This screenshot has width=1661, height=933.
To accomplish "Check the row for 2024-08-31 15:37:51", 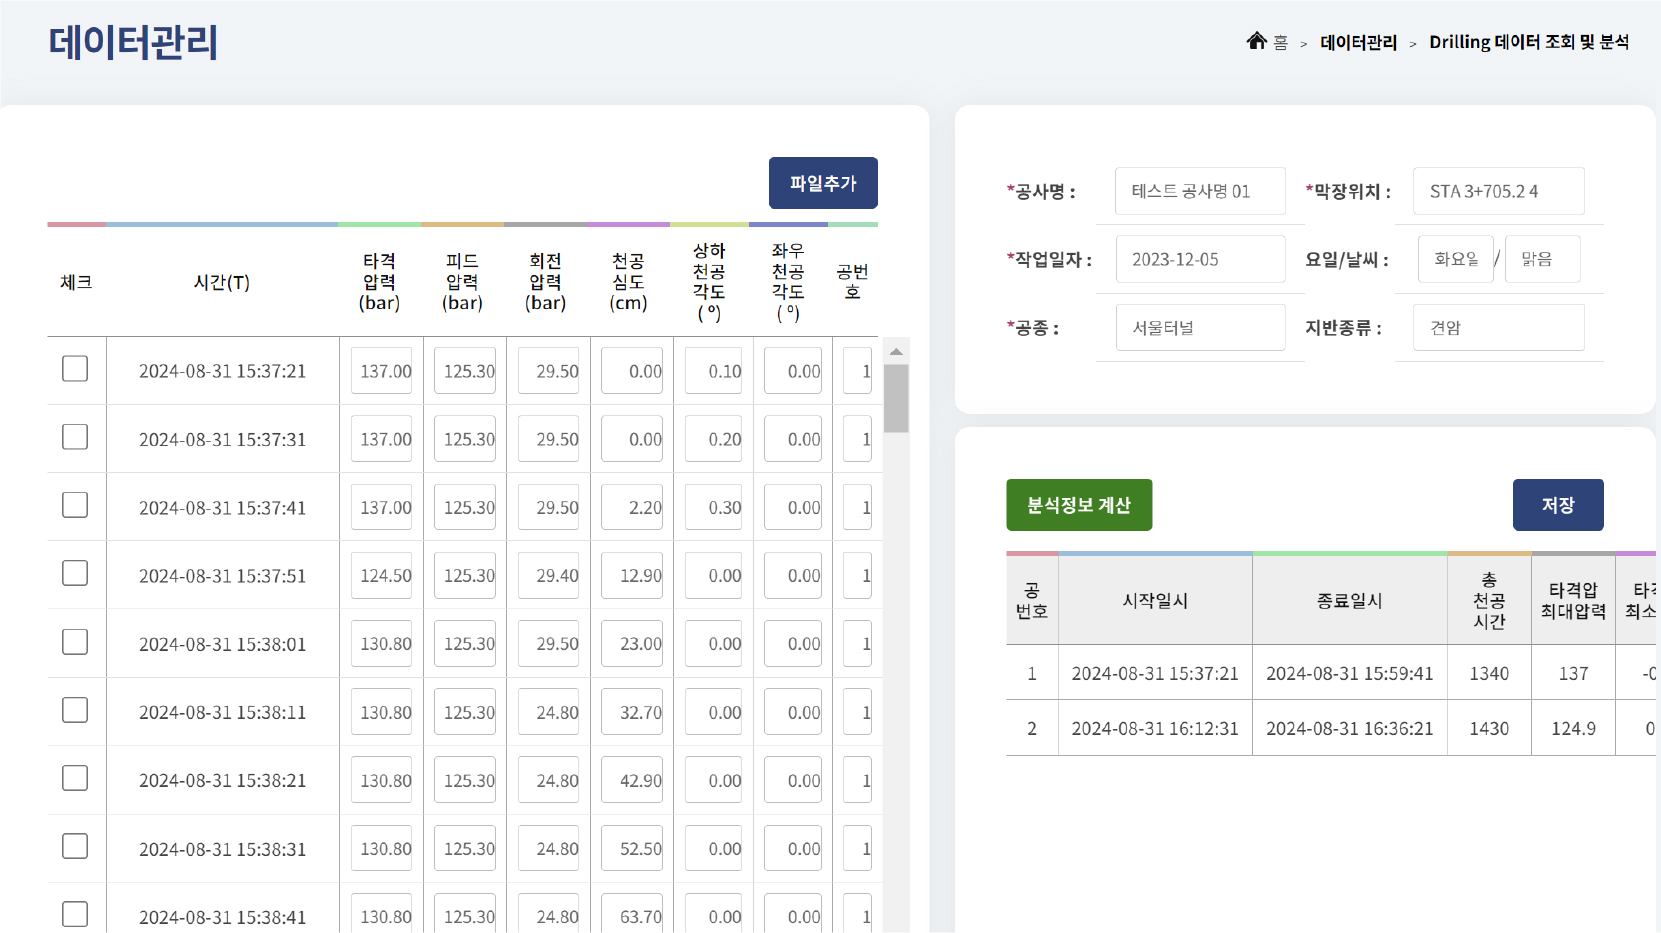I will pyautogui.click(x=75, y=573).
